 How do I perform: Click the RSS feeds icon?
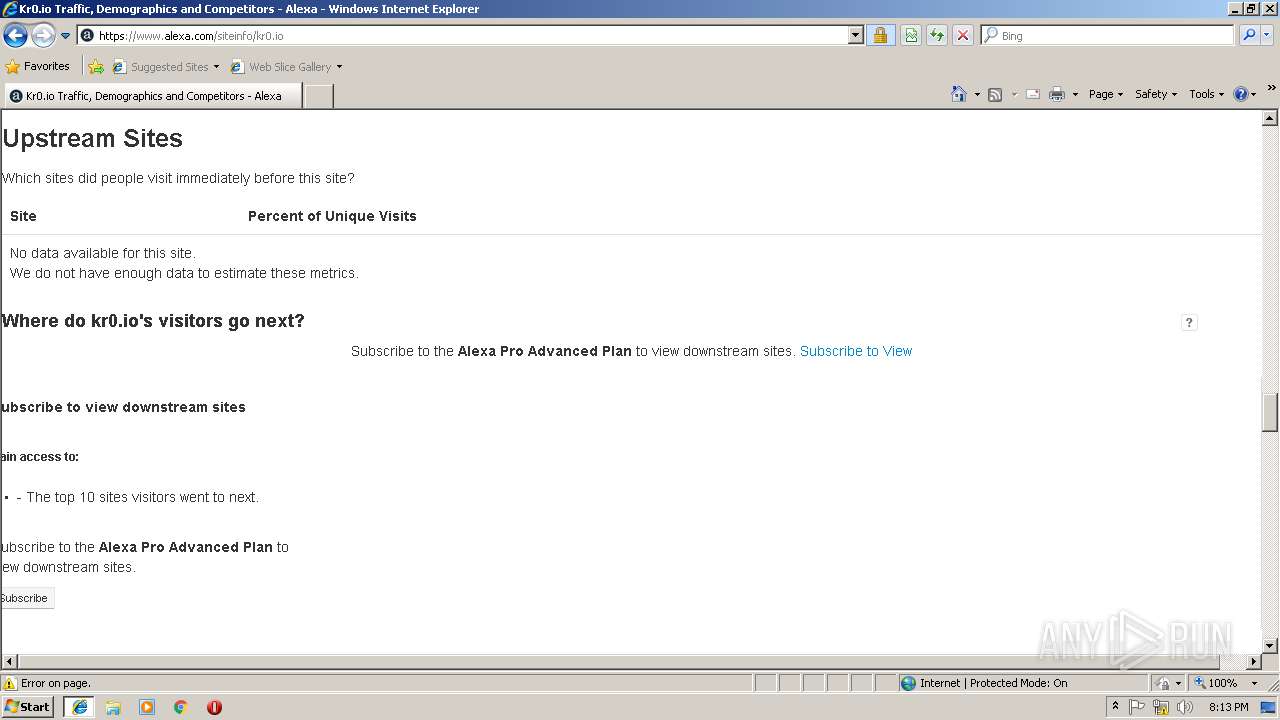(x=995, y=94)
